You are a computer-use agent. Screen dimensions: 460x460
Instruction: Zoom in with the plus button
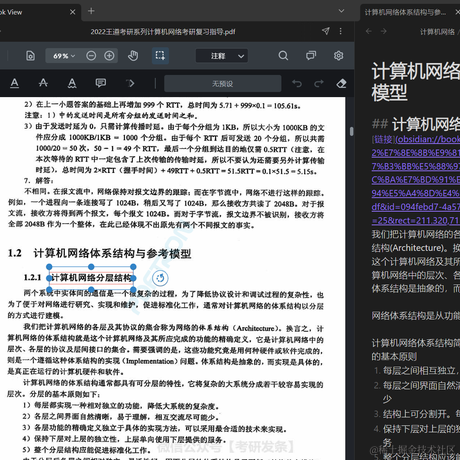click(109, 56)
